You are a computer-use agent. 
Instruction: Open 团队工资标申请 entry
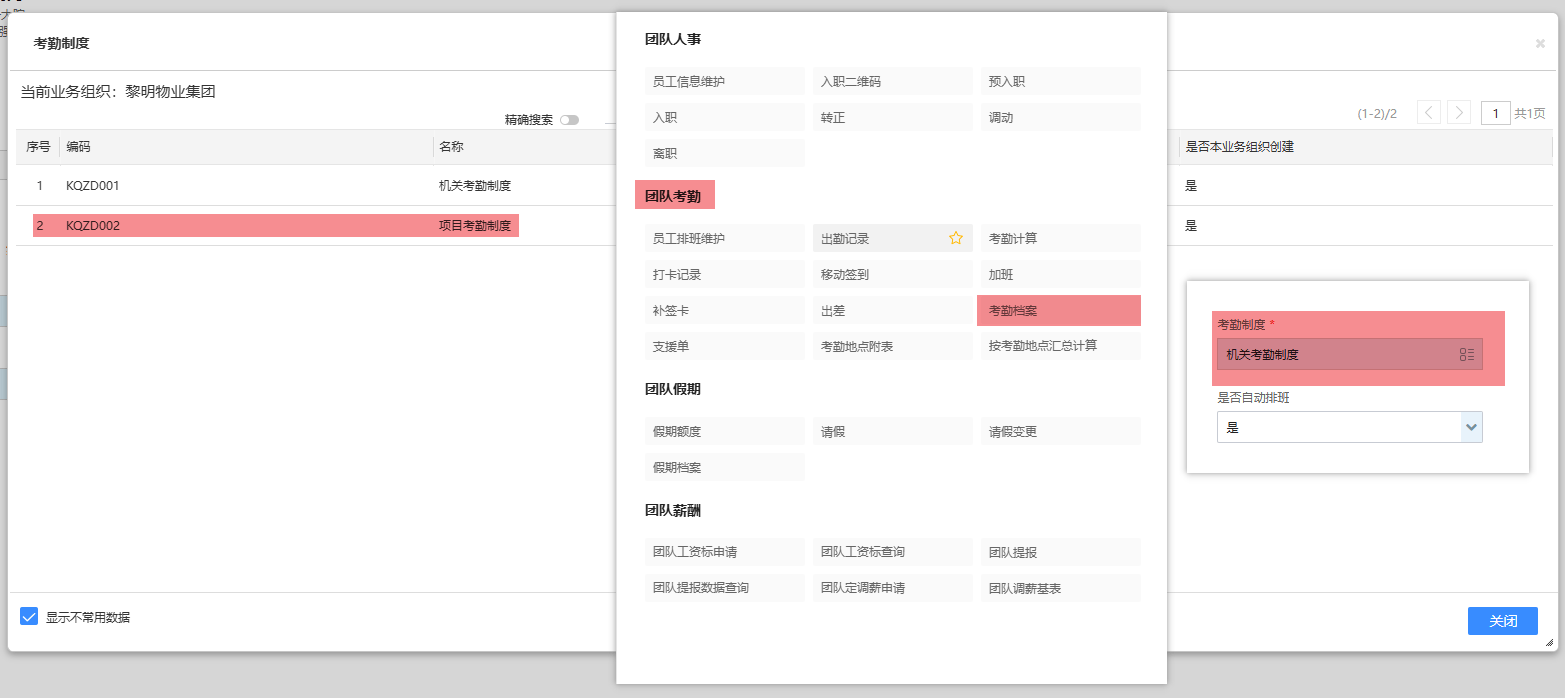click(x=724, y=552)
